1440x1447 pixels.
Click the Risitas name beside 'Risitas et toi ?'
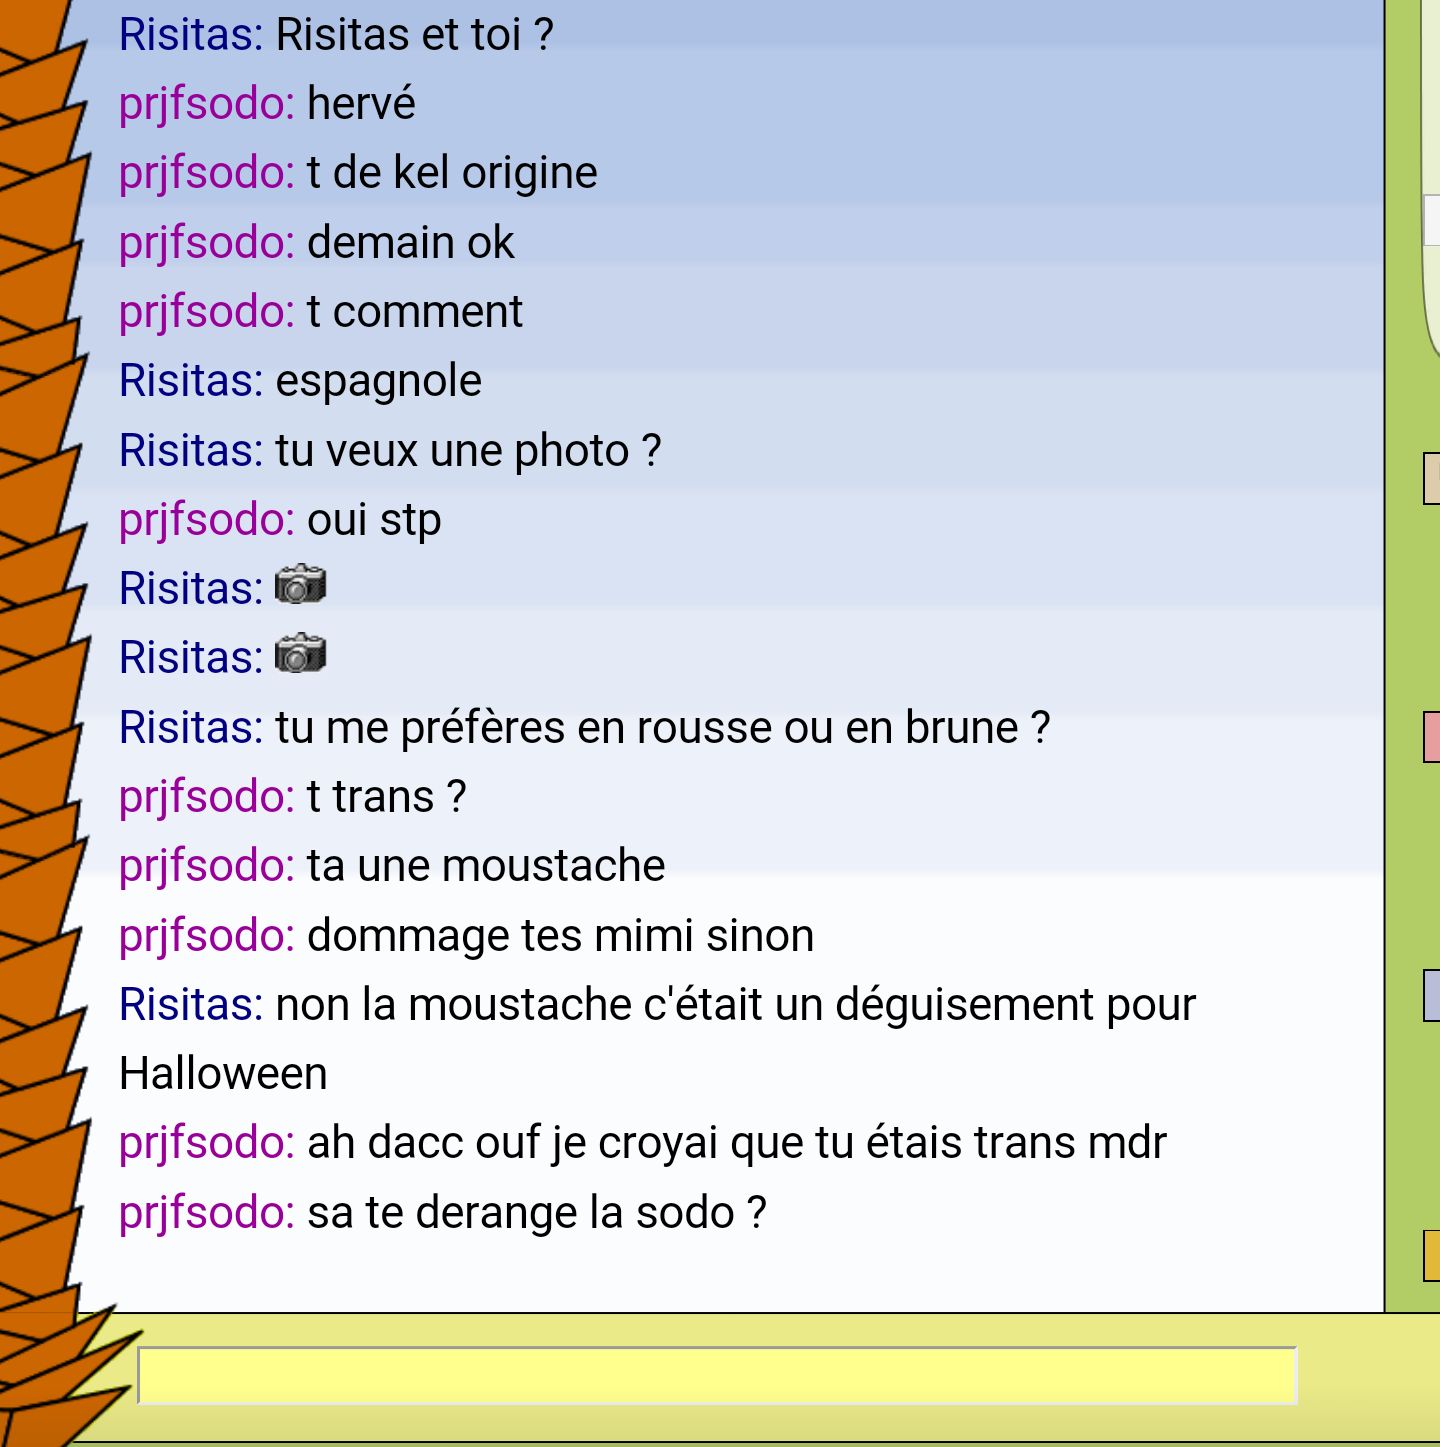(191, 35)
